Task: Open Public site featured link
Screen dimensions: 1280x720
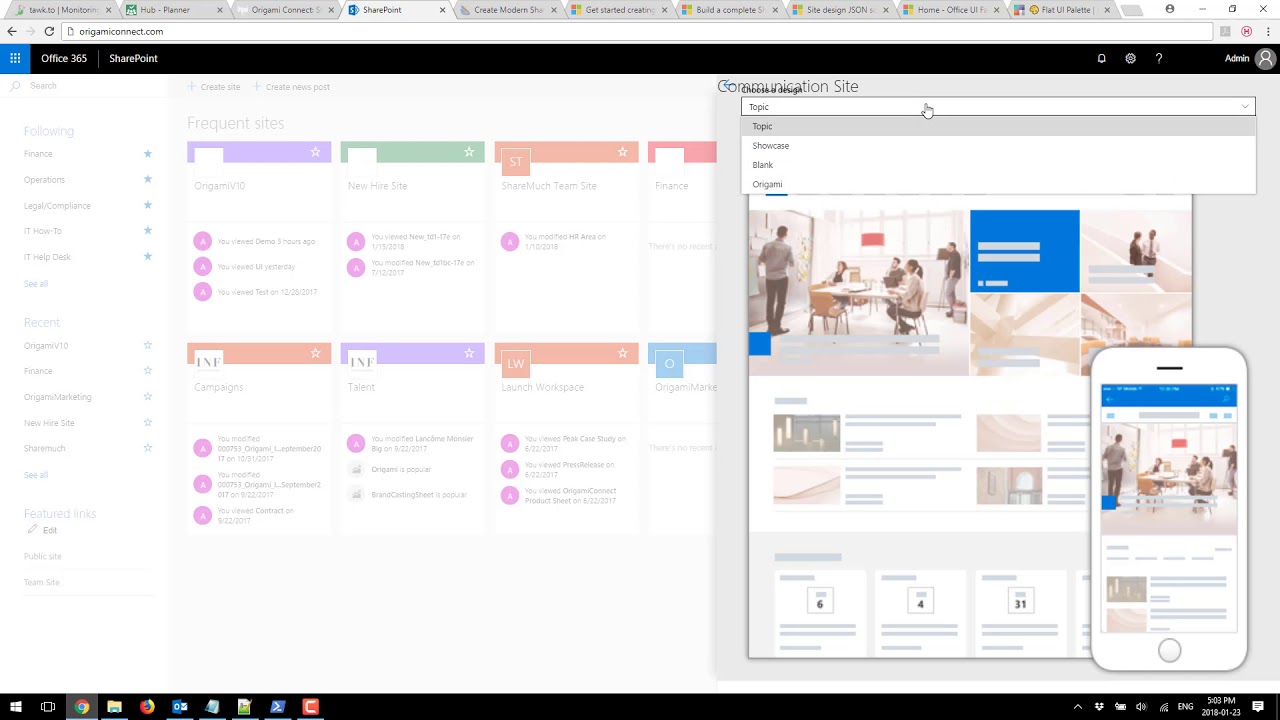Action: (42, 556)
